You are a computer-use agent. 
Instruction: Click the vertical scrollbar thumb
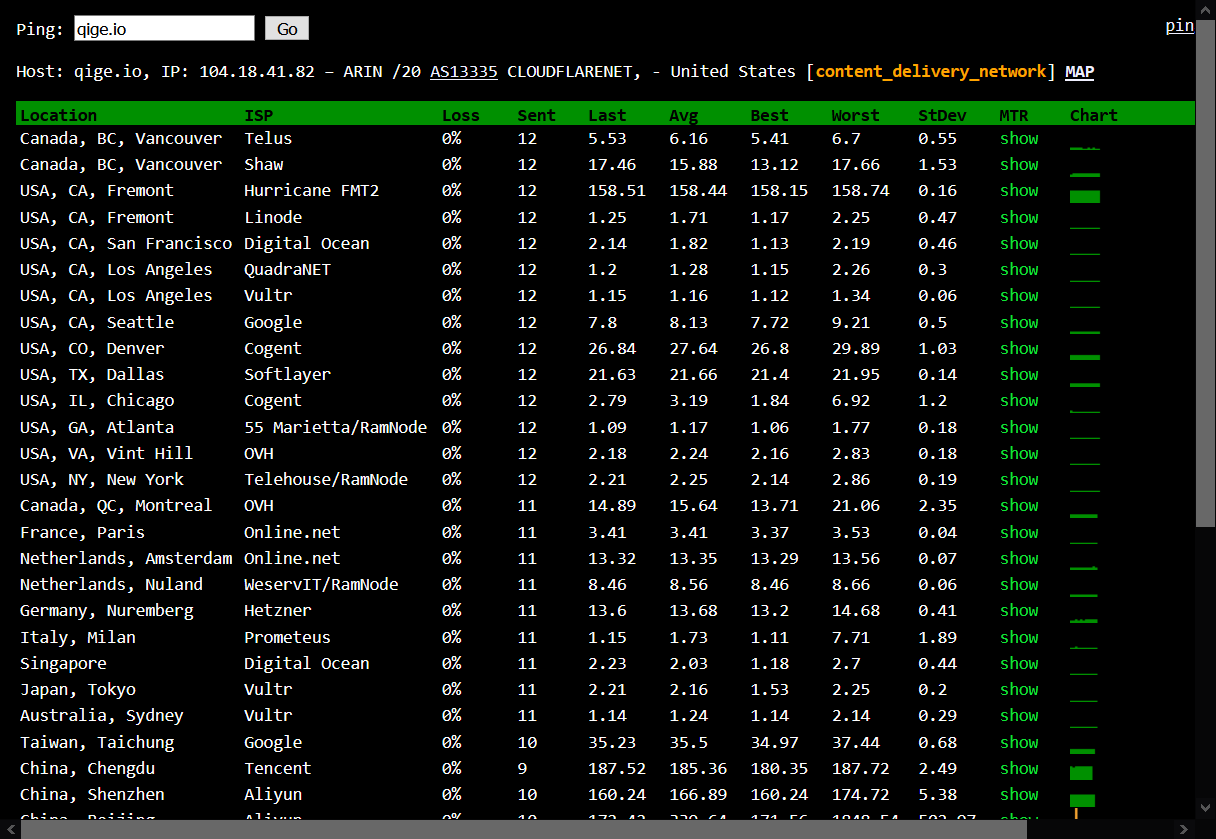[x=1205, y=272]
